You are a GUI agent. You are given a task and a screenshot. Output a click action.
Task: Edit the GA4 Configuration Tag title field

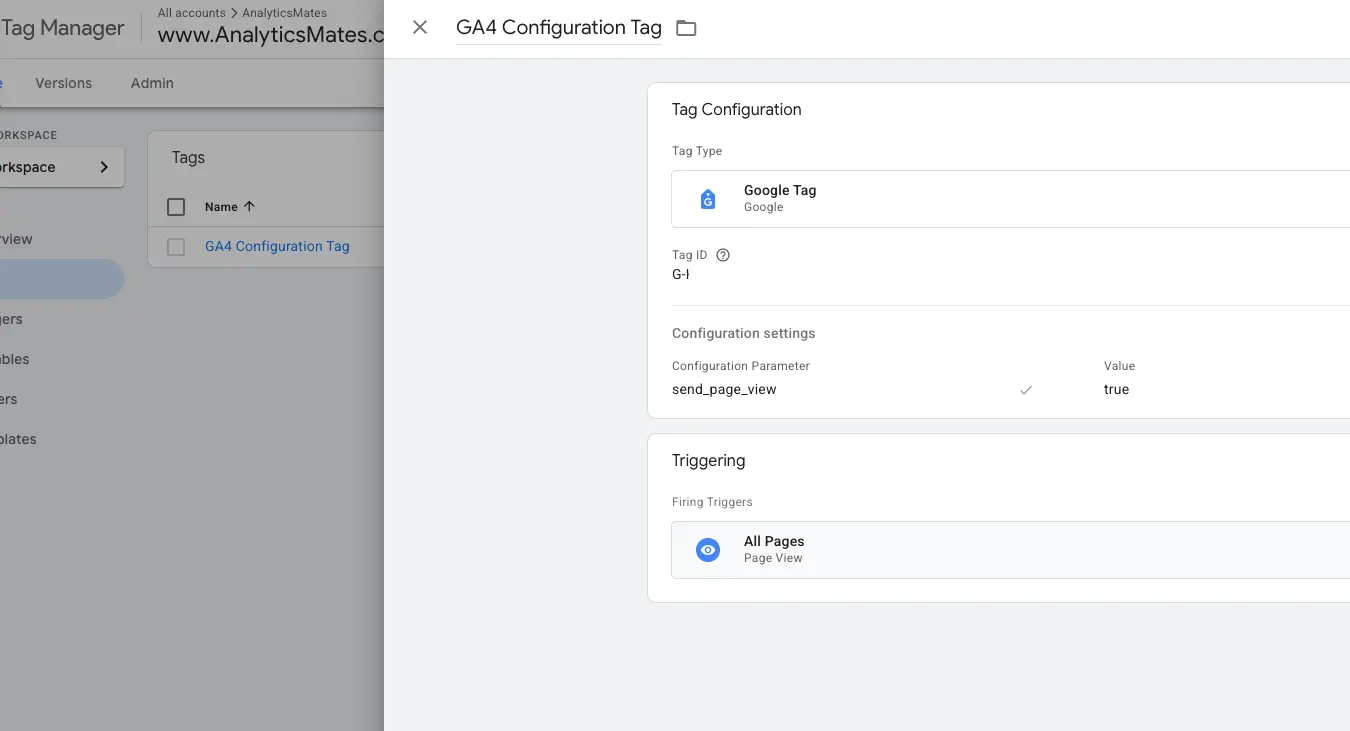559,28
